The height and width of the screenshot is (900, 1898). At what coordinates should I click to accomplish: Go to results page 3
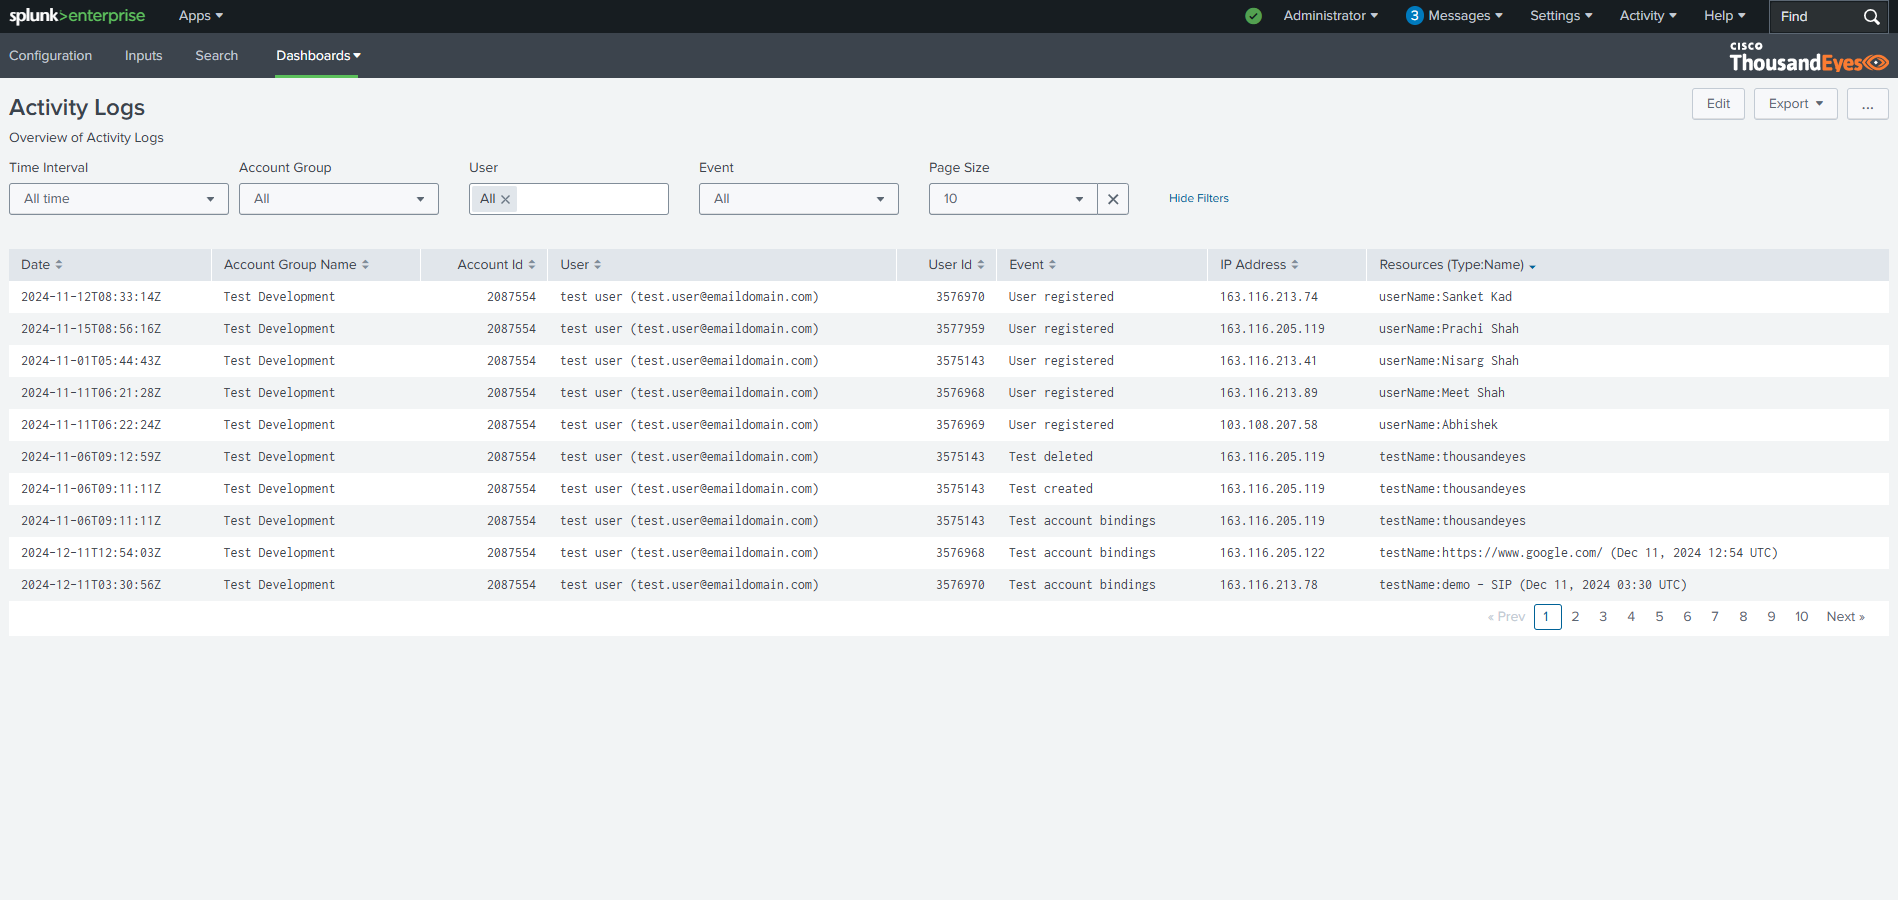point(1603,617)
